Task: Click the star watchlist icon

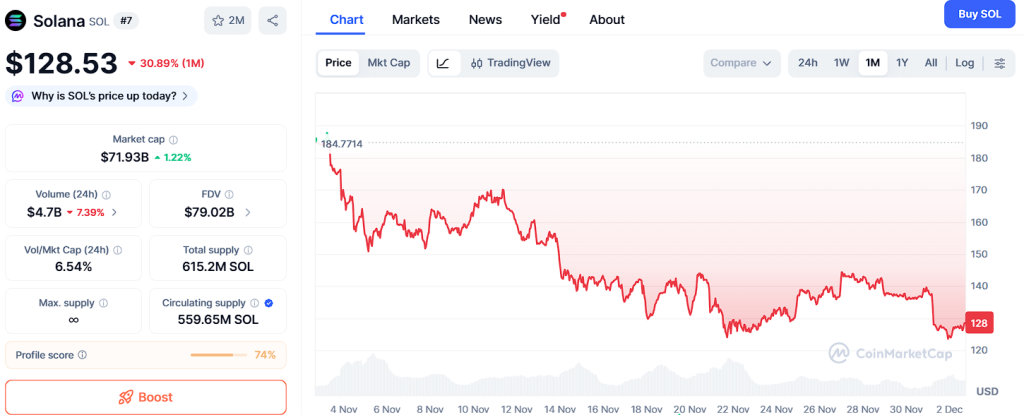Action: click(x=216, y=20)
